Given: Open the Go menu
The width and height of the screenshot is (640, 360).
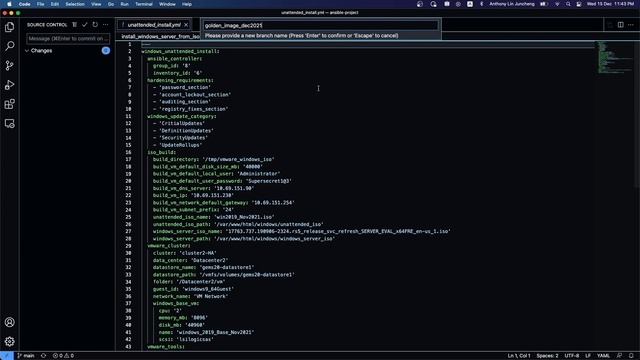Looking at the screenshot, I should click(111, 4).
